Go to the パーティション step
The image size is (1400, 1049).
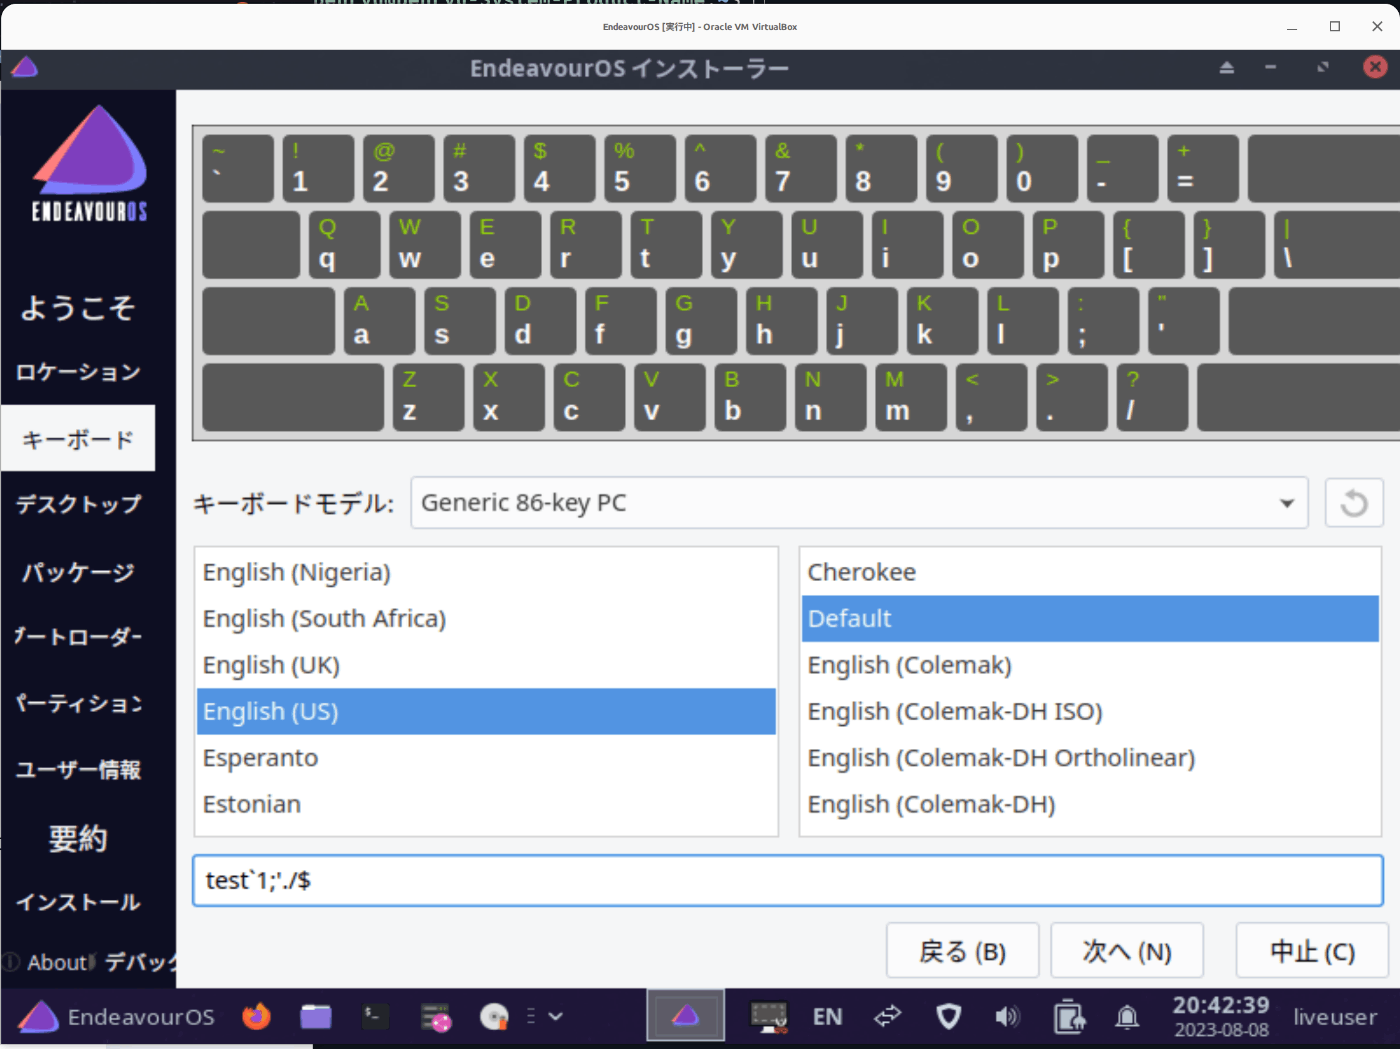click(78, 703)
